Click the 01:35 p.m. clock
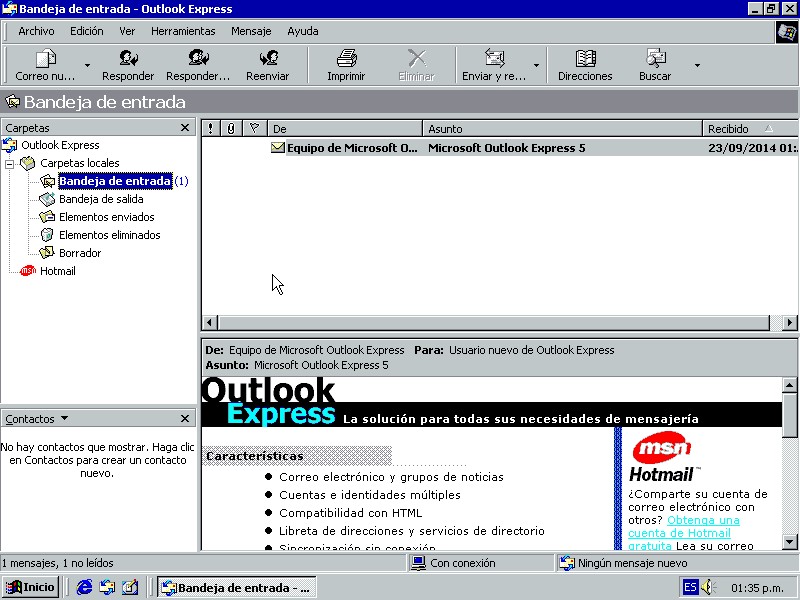800x600 pixels. (757, 588)
